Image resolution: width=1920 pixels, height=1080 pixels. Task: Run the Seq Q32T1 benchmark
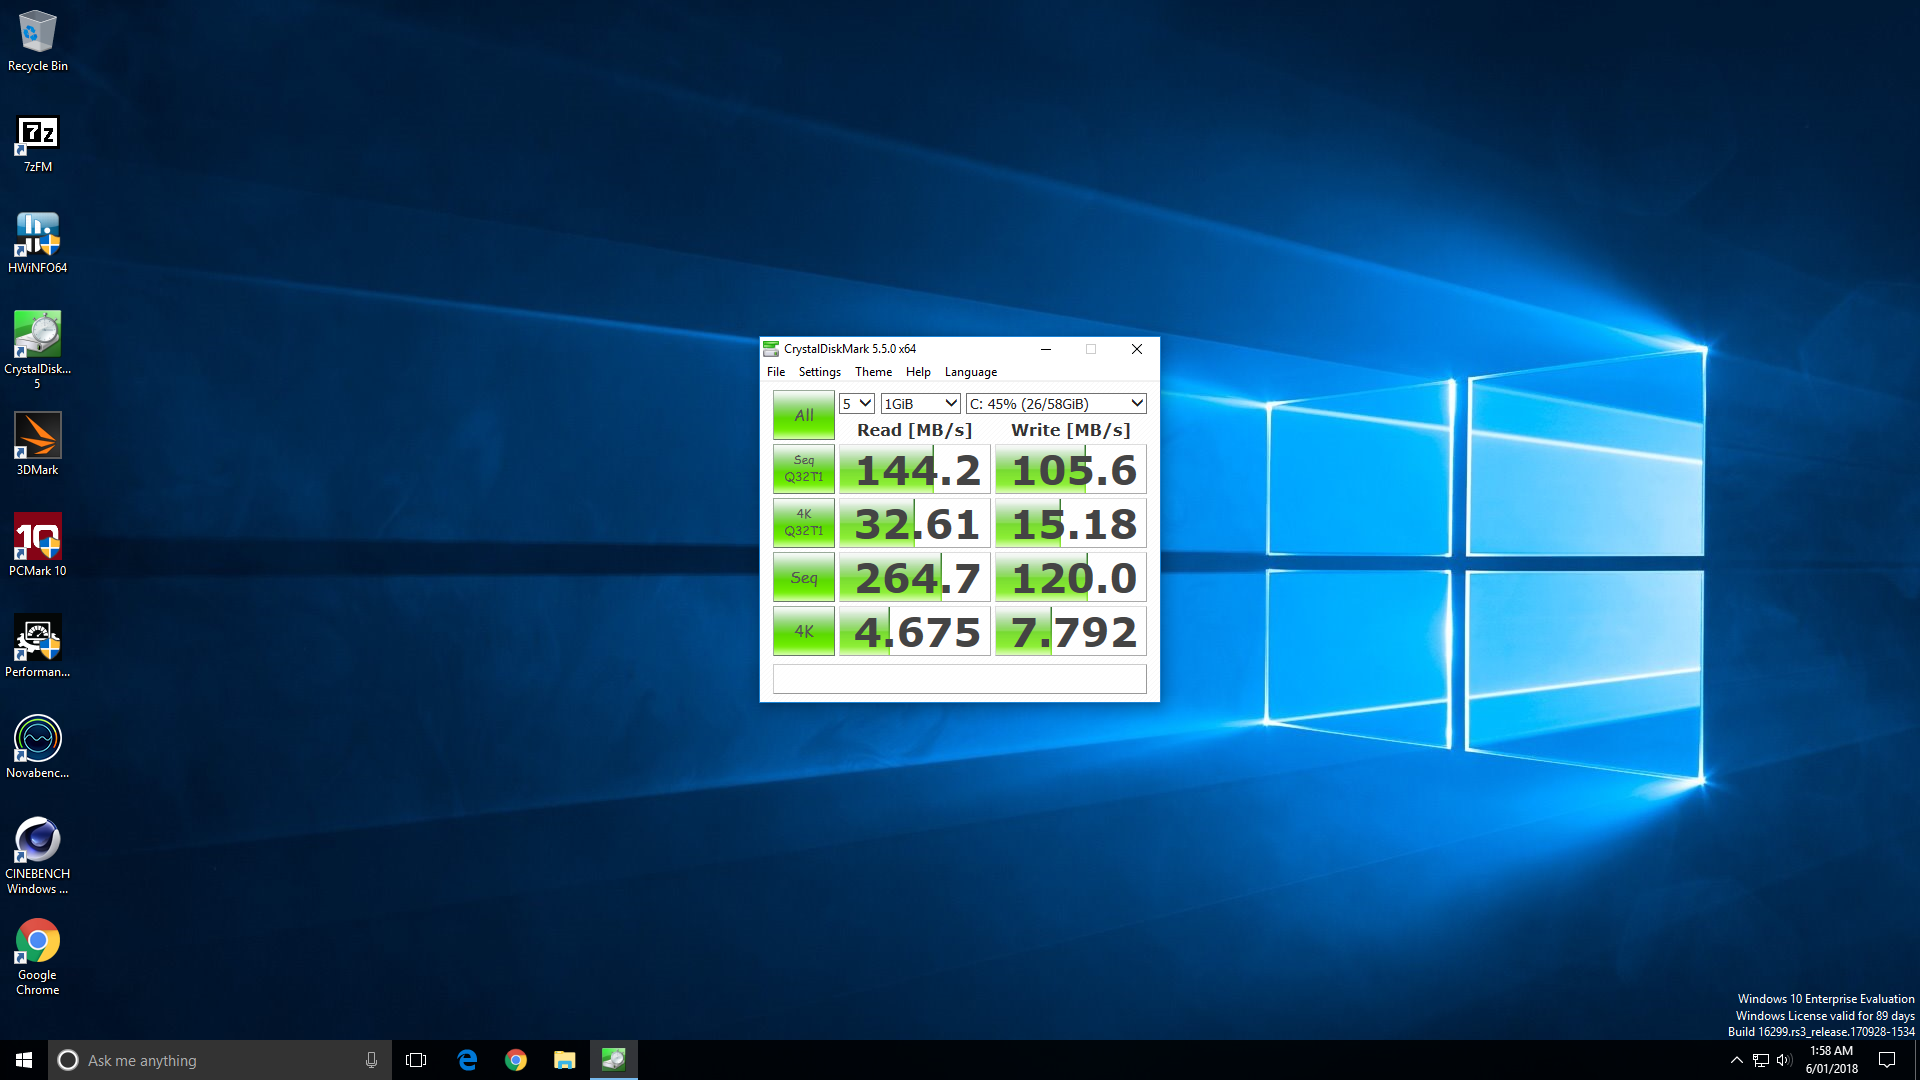coord(804,469)
